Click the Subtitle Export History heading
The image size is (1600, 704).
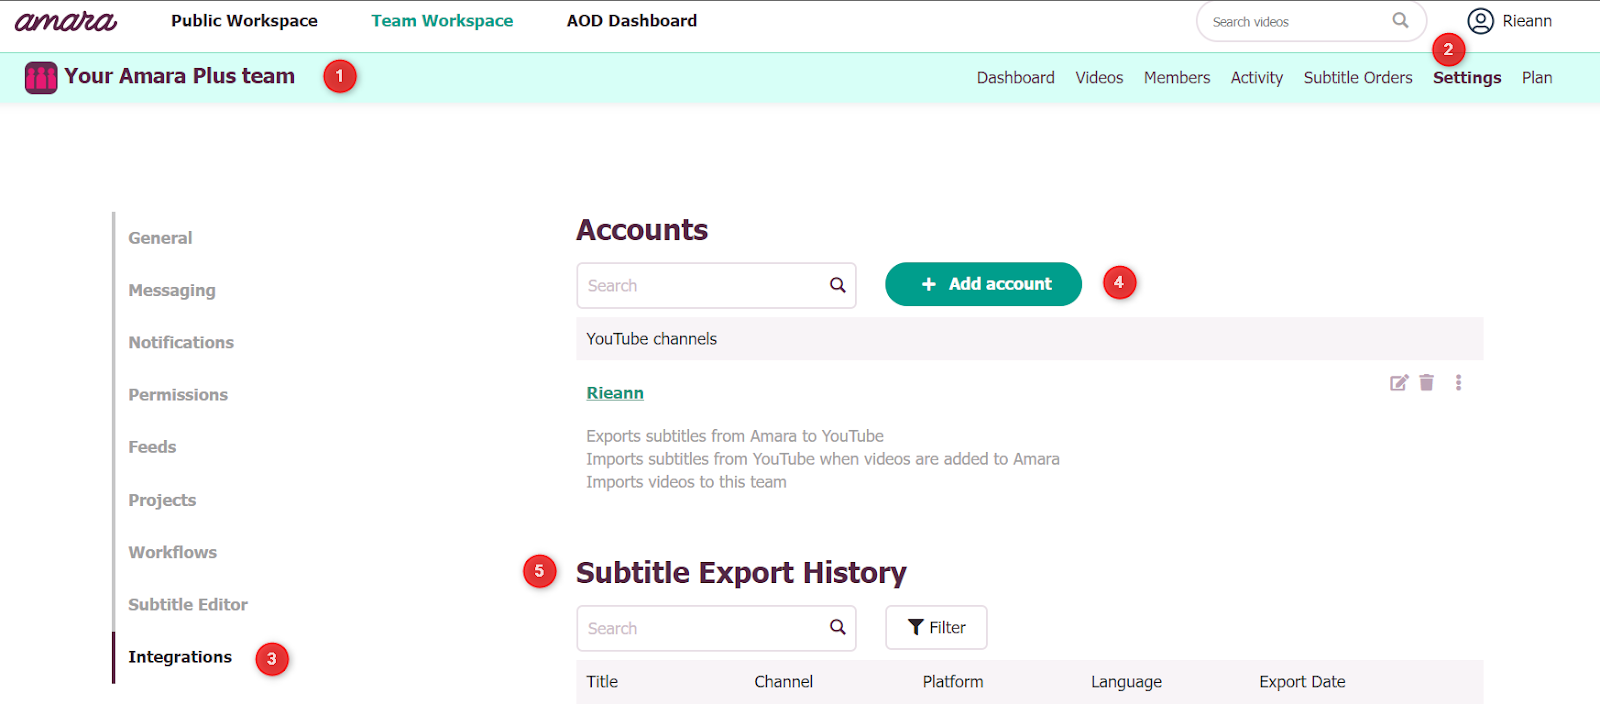point(741,573)
